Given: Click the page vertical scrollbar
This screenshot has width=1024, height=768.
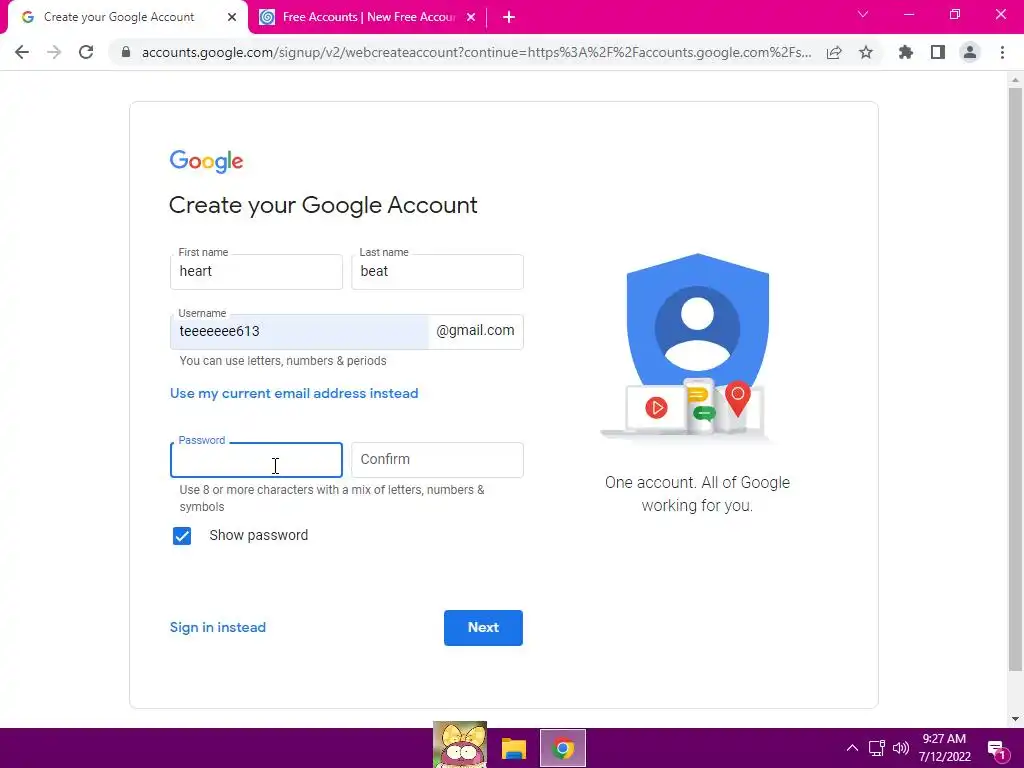Looking at the screenshot, I should coord(1015,379).
